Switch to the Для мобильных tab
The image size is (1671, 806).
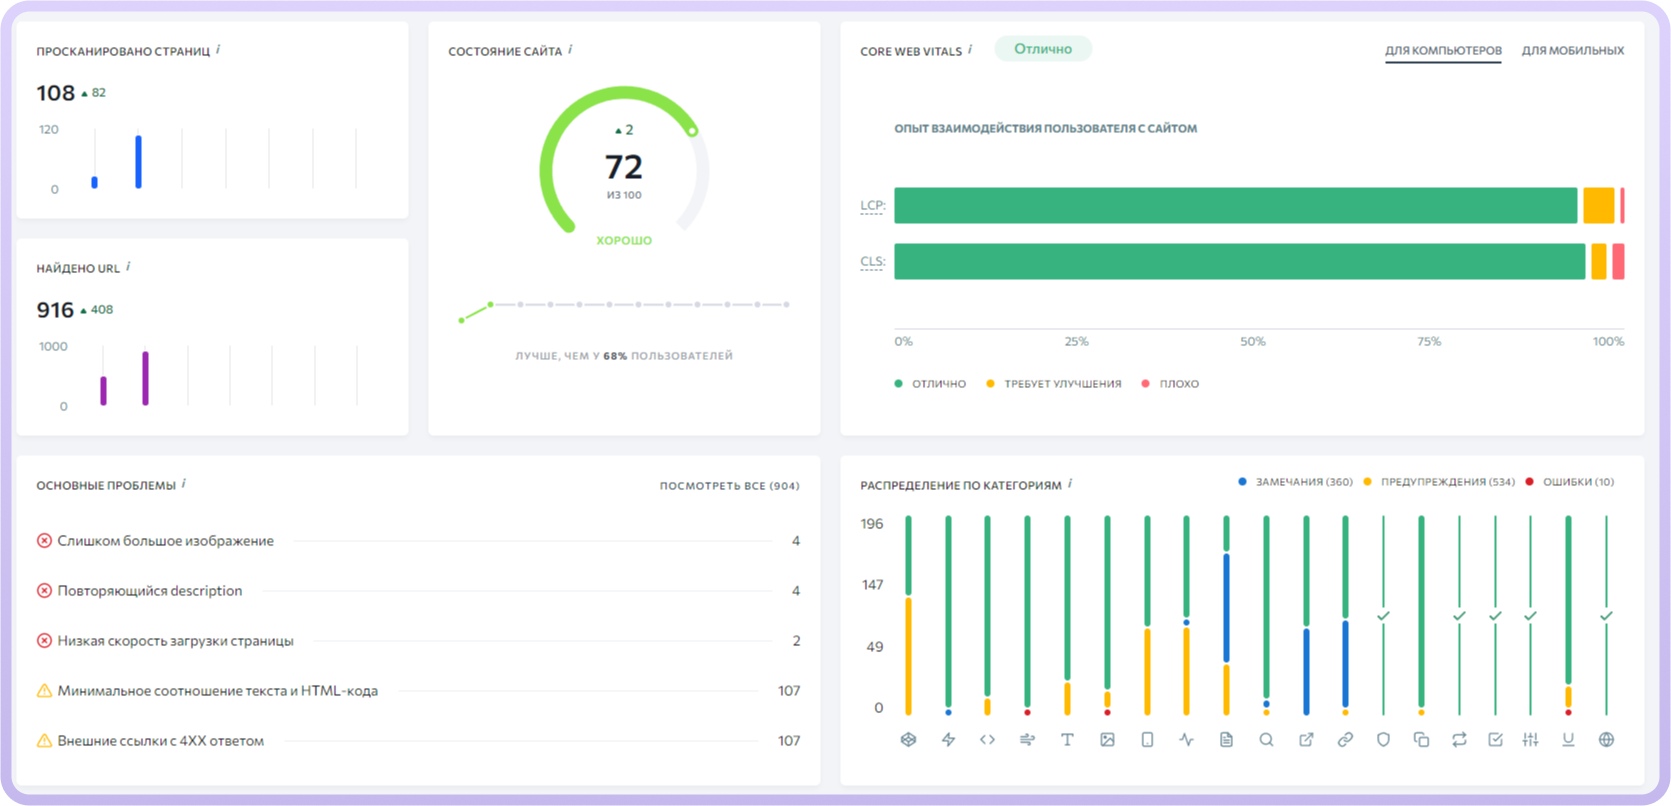(1572, 51)
